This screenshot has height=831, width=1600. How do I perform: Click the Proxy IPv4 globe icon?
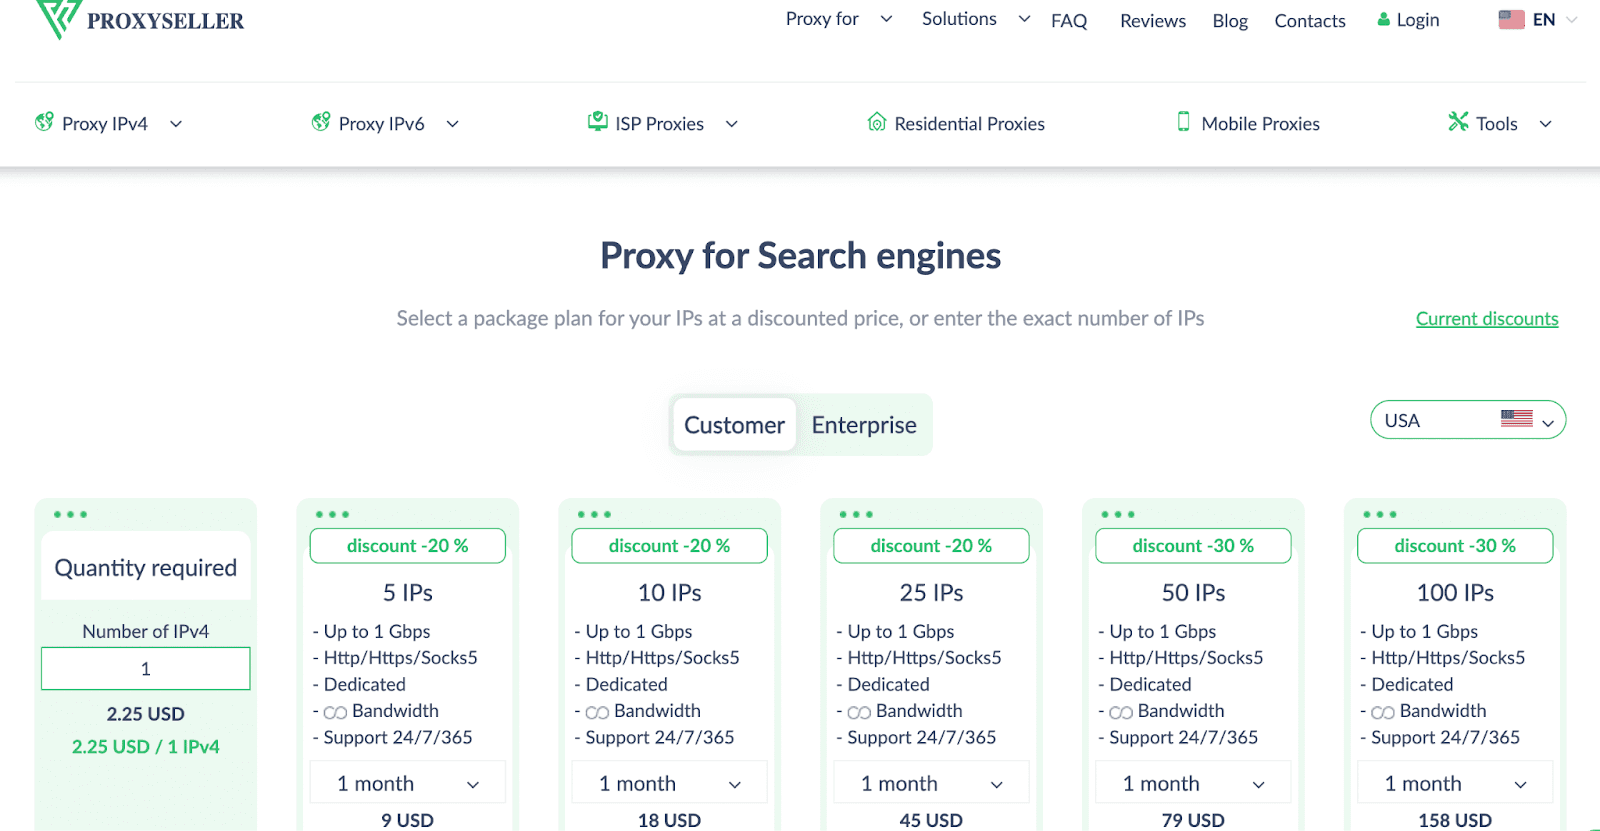44,122
